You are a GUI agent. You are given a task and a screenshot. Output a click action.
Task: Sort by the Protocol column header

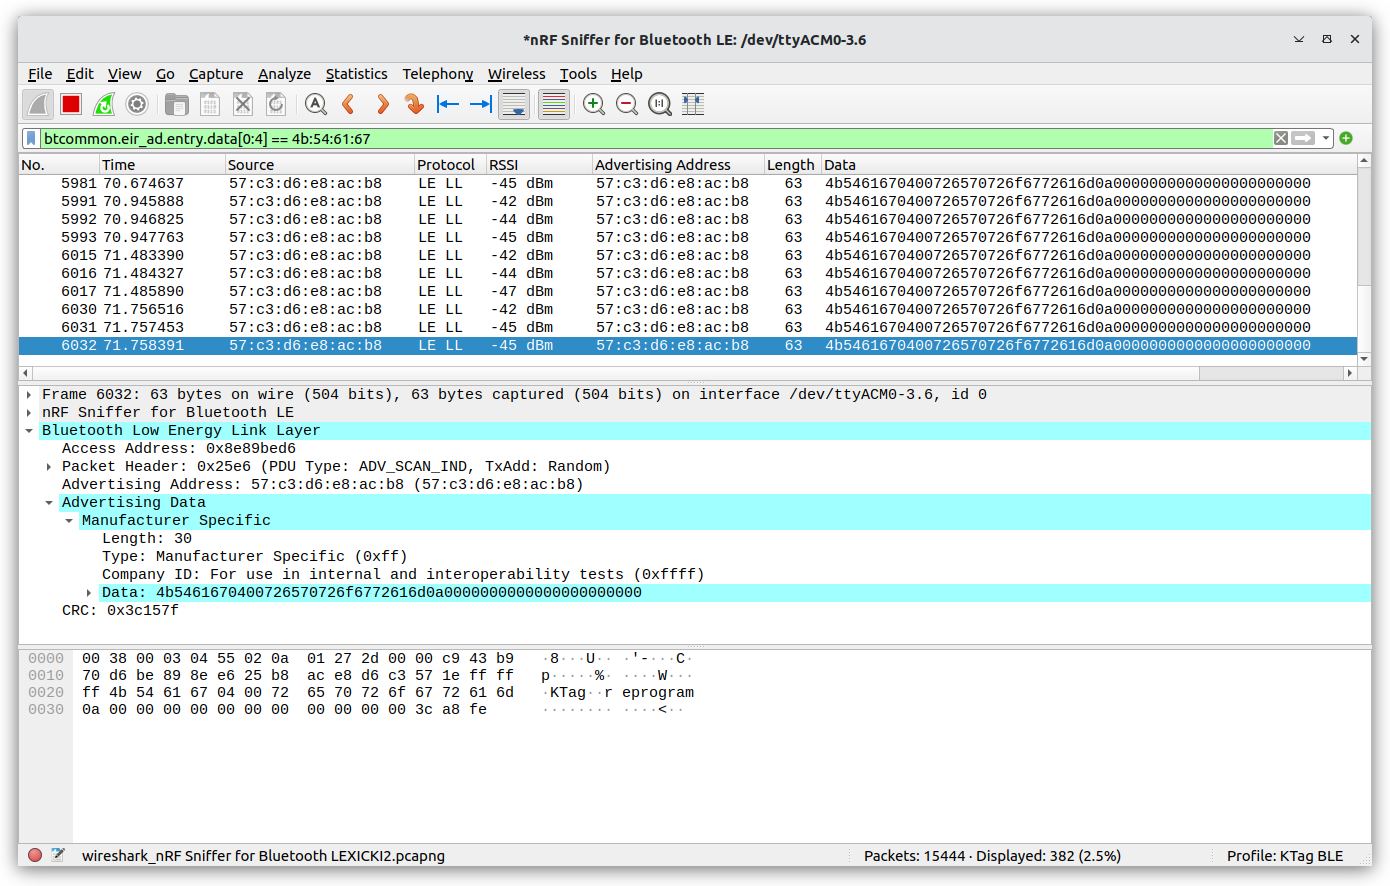[449, 165]
